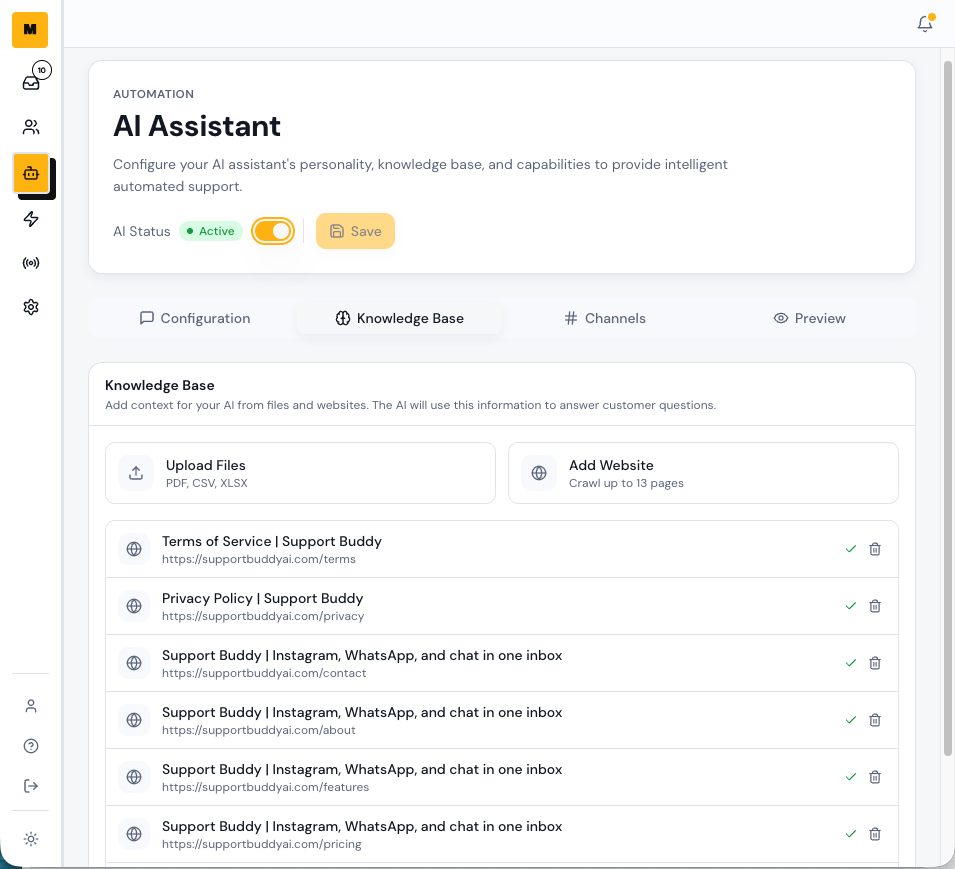Click the globe icon for the features page
955x869 pixels.
(x=134, y=777)
